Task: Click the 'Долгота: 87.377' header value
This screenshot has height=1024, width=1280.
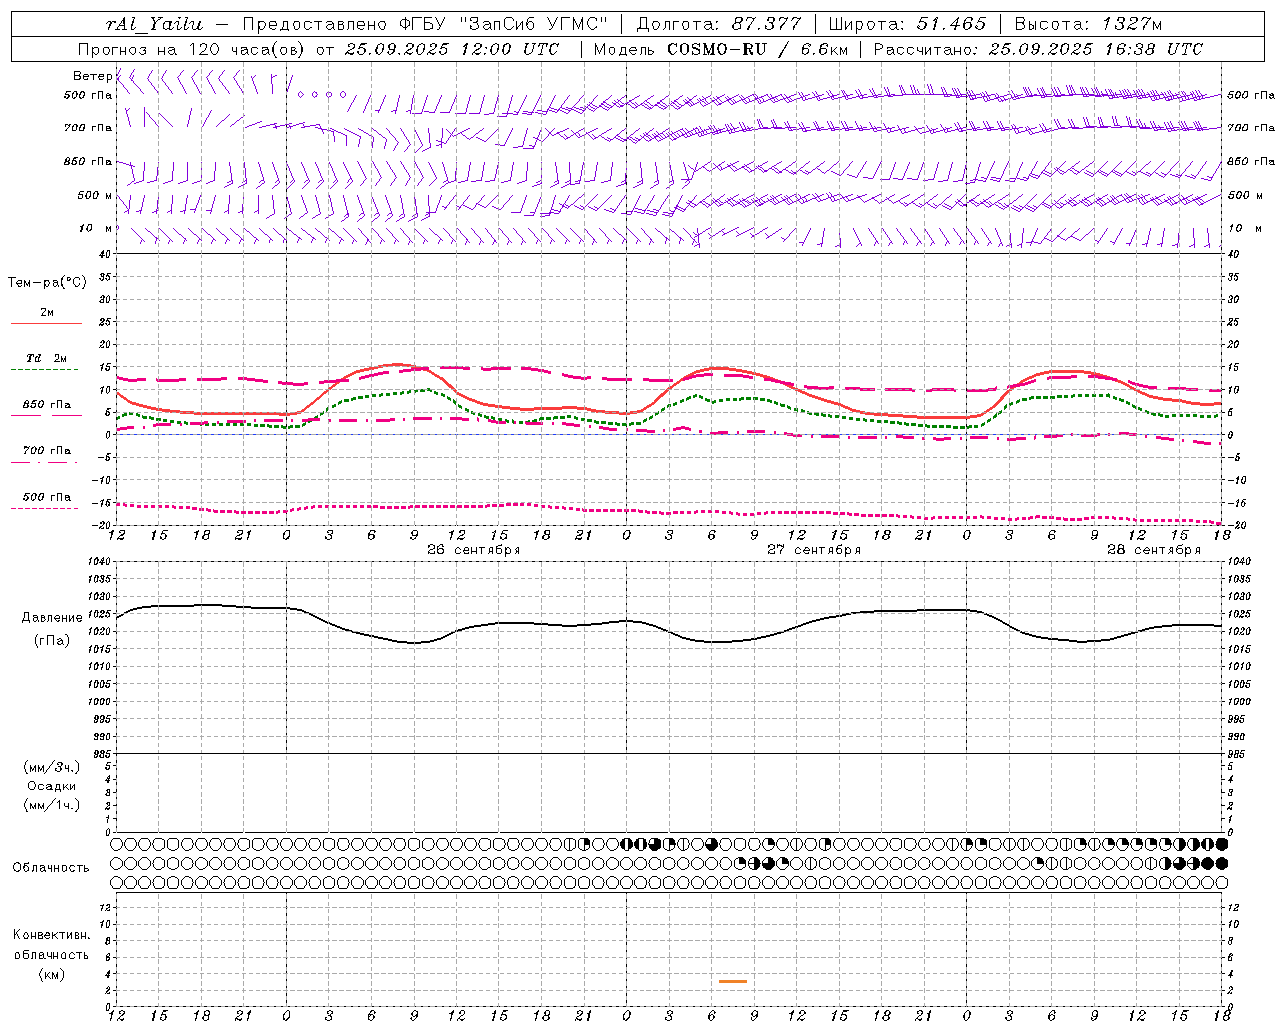Action: pyautogui.click(x=719, y=24)
